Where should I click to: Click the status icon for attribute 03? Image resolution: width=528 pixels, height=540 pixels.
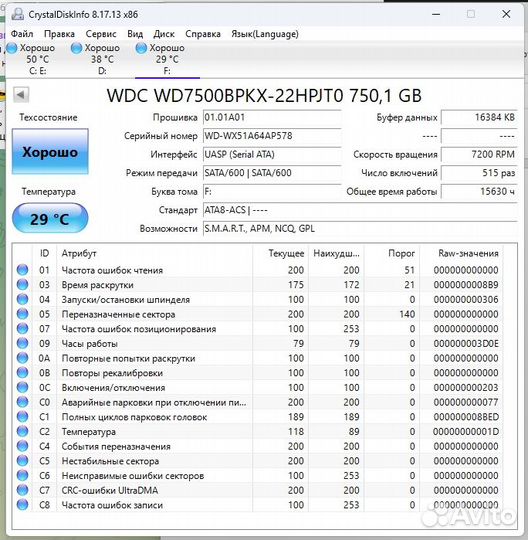click(22, 284)
